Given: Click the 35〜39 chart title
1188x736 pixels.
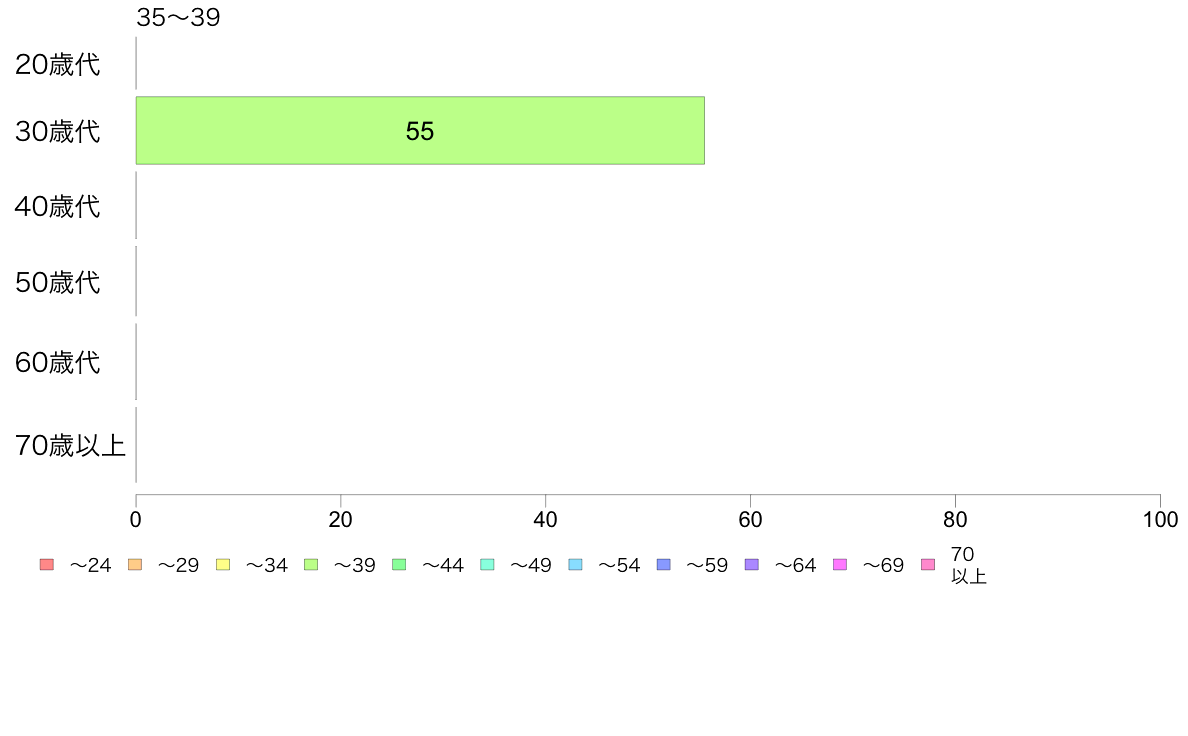Looking at the screenshot, I should (x=178, y=17).
